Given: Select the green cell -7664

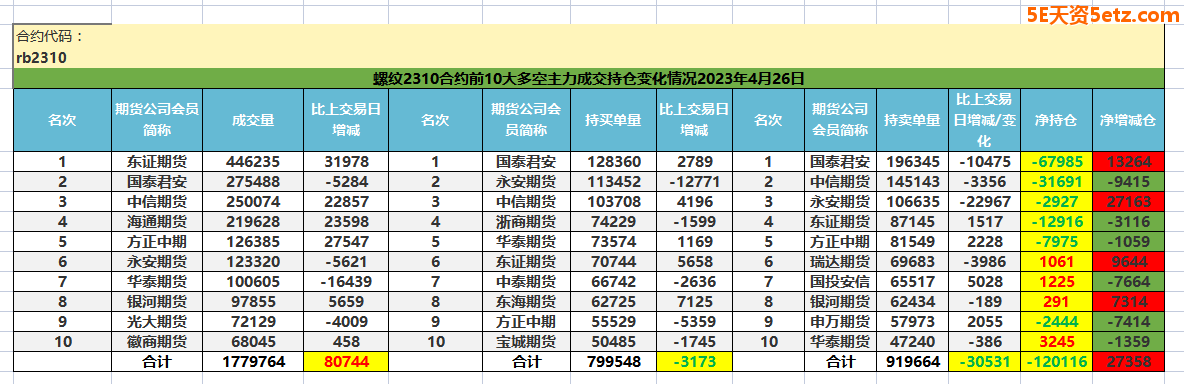Looking at the screenshot, I should click(x=1129, y=281).
